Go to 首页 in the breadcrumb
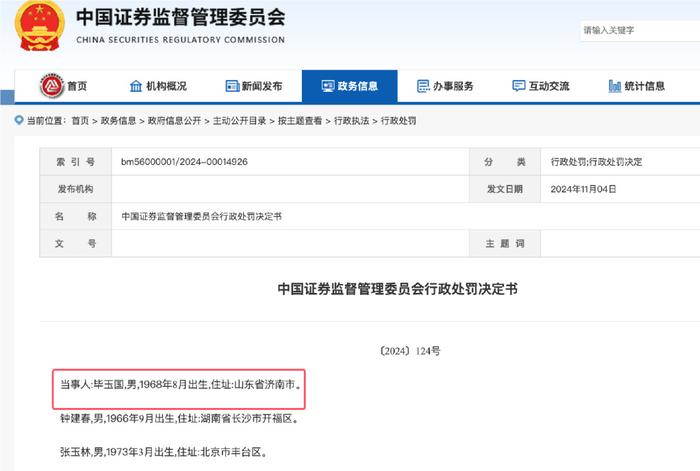700x471 pixels. (80, 121)
